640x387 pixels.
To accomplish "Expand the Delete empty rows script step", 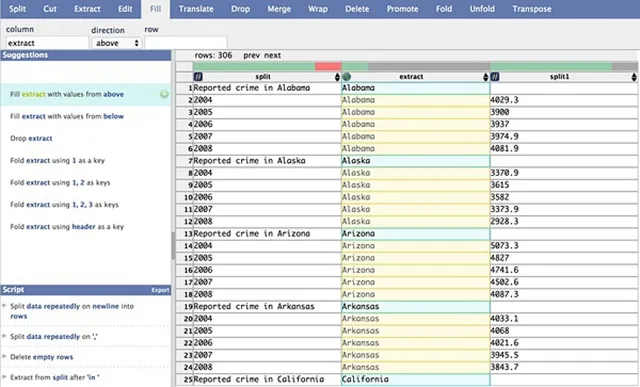I will pos(4,357).
